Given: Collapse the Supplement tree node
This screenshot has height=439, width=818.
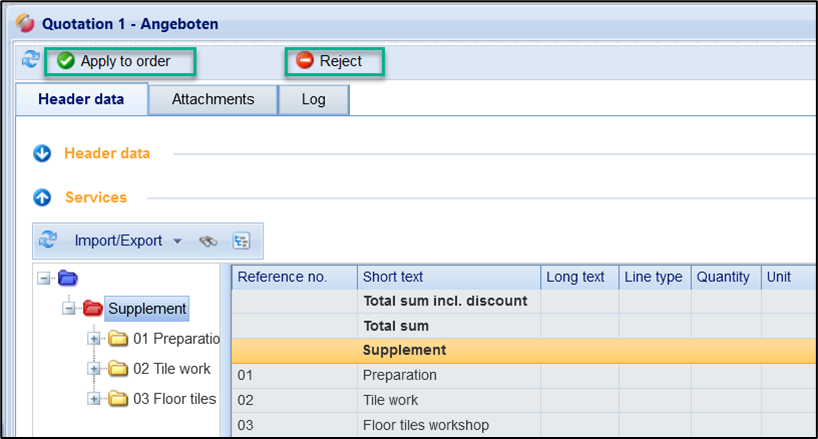Looking at the screenshot, I should (69, 308).
